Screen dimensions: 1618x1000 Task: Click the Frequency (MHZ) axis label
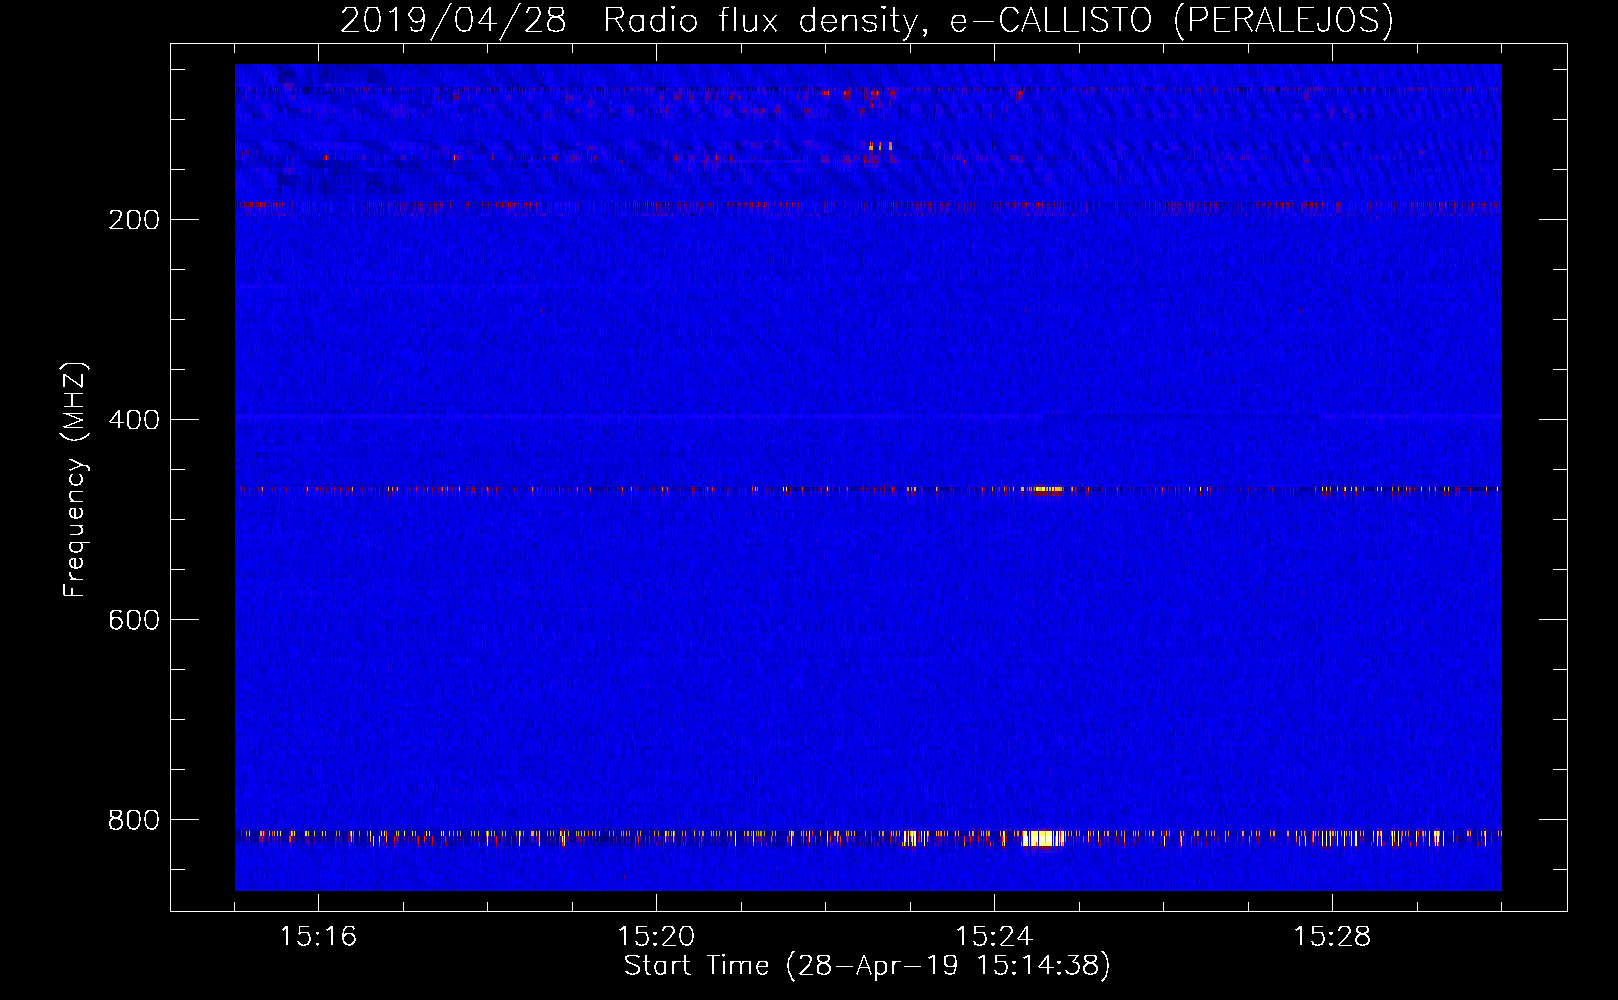74,479
